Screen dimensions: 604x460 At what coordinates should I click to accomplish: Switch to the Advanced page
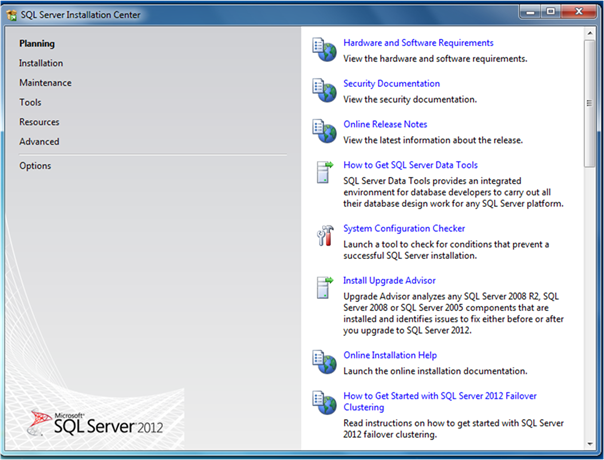pyautogui.click(x=39, y=142)
